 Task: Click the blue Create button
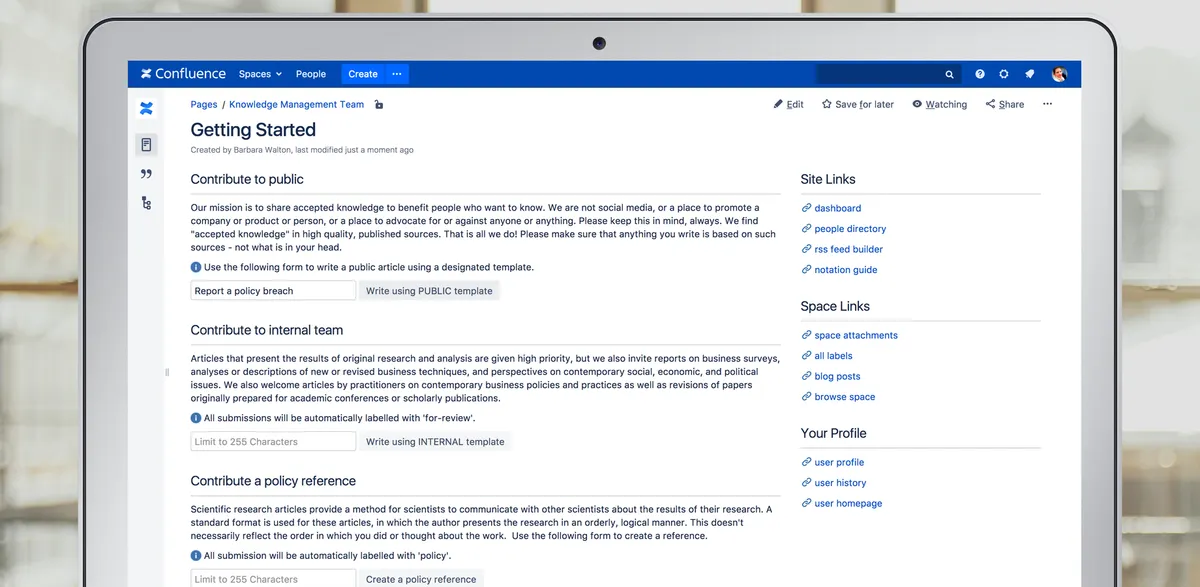tap(363, 74)
